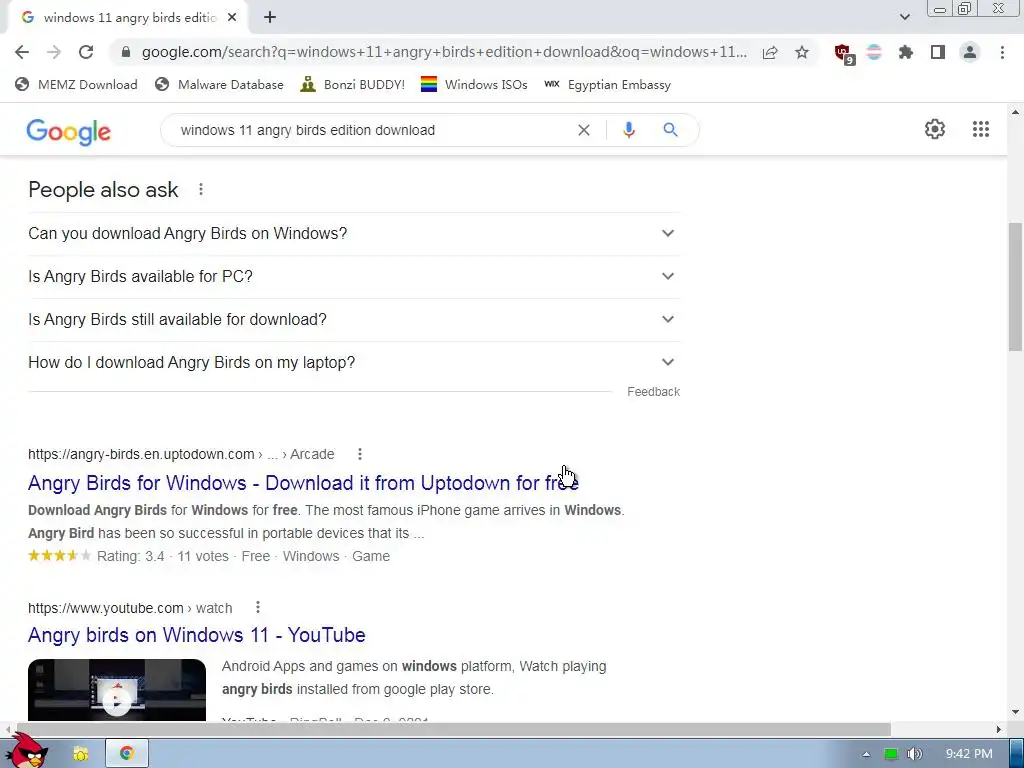Open People also ask options menu
1024x768 pixels.
pos(200,189)
